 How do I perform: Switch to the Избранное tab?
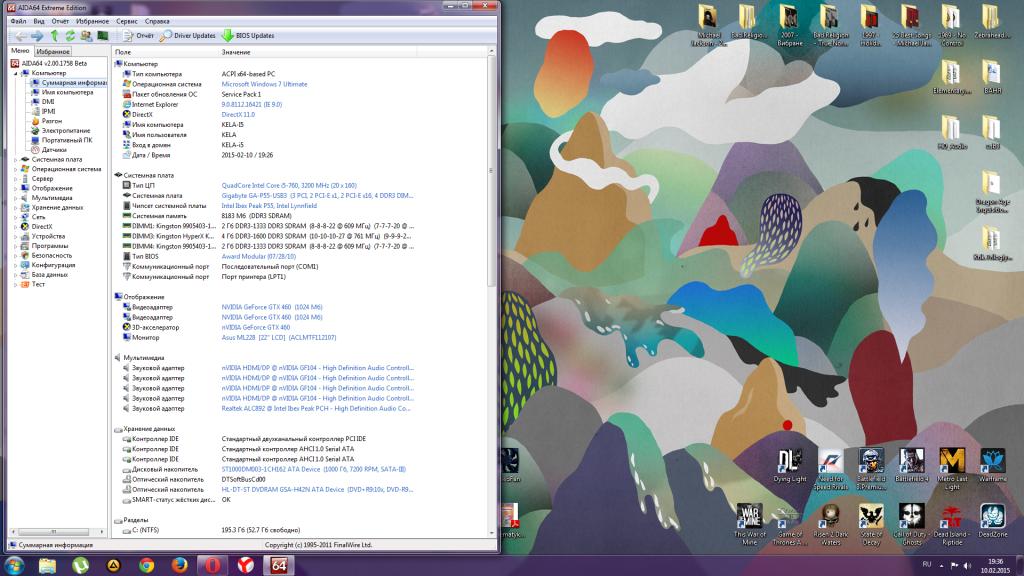coord(53,51)
